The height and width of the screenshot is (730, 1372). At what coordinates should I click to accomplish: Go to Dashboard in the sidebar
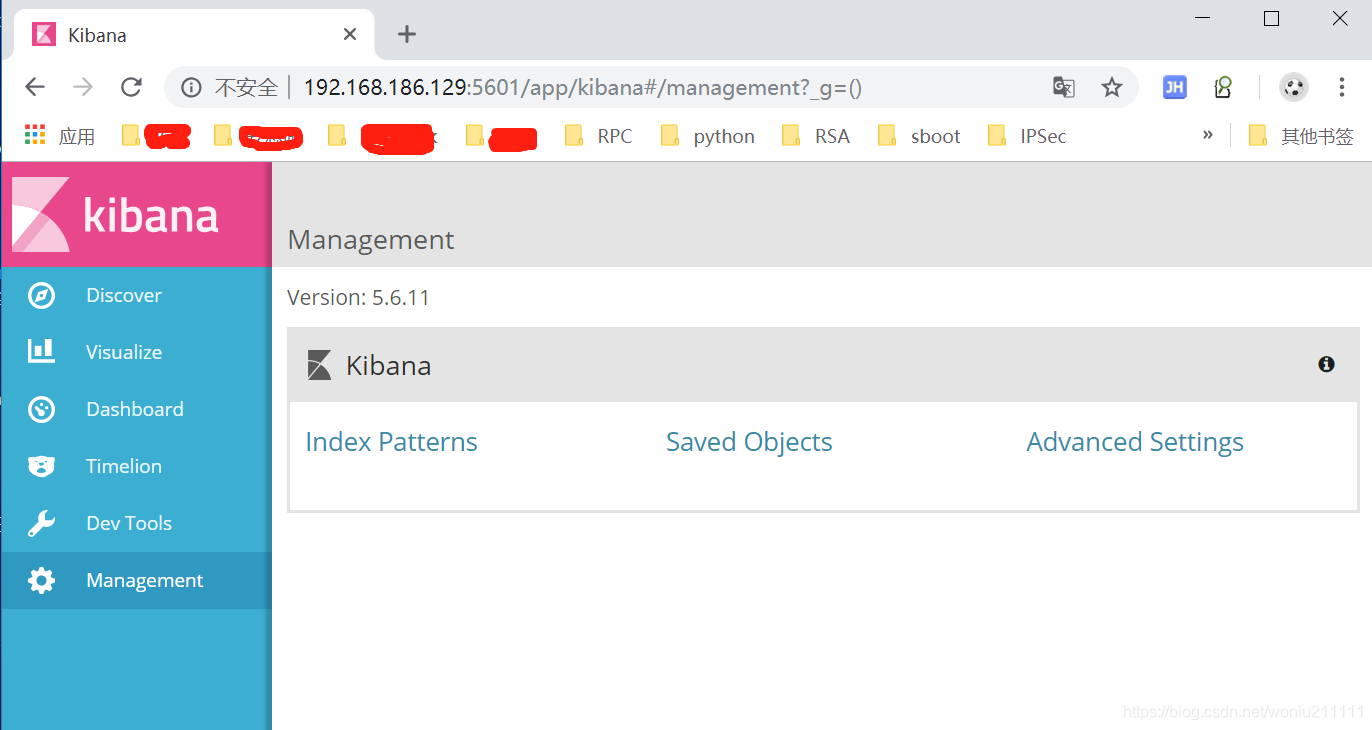pos(136,409)
